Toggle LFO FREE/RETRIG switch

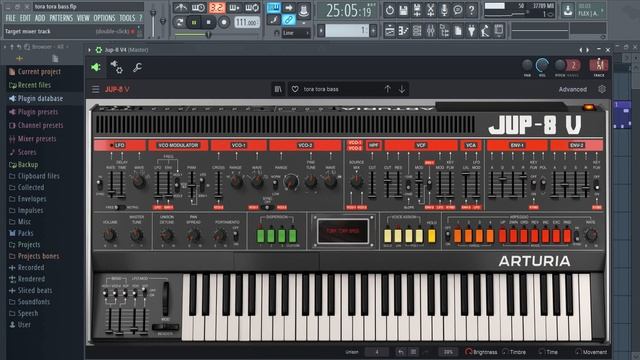coord(120,207)
